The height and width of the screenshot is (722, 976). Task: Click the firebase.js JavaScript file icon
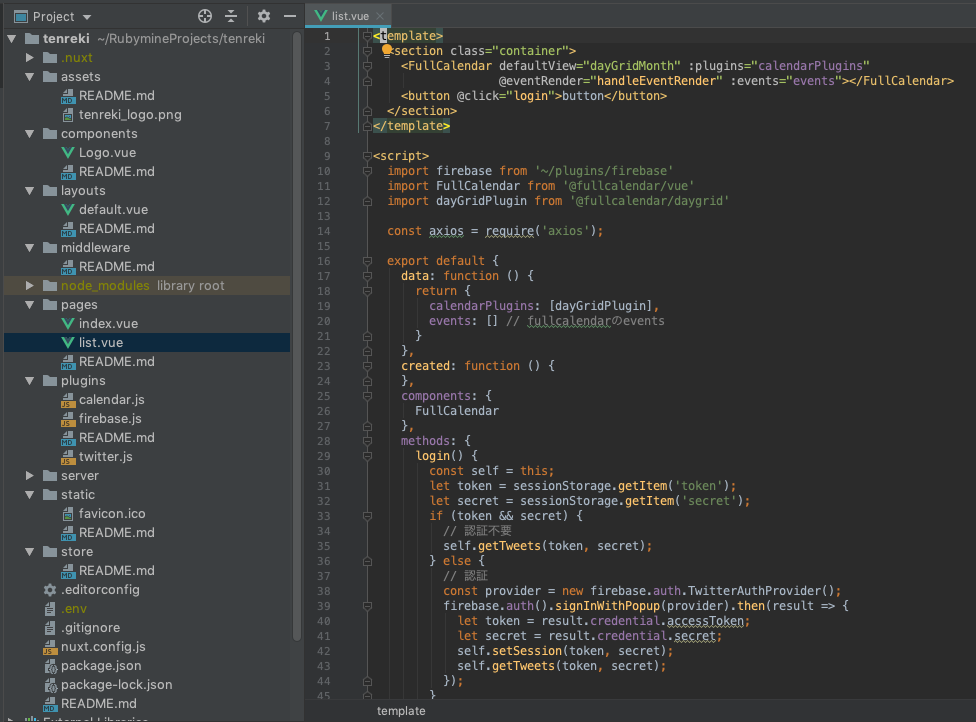point(68,419)
